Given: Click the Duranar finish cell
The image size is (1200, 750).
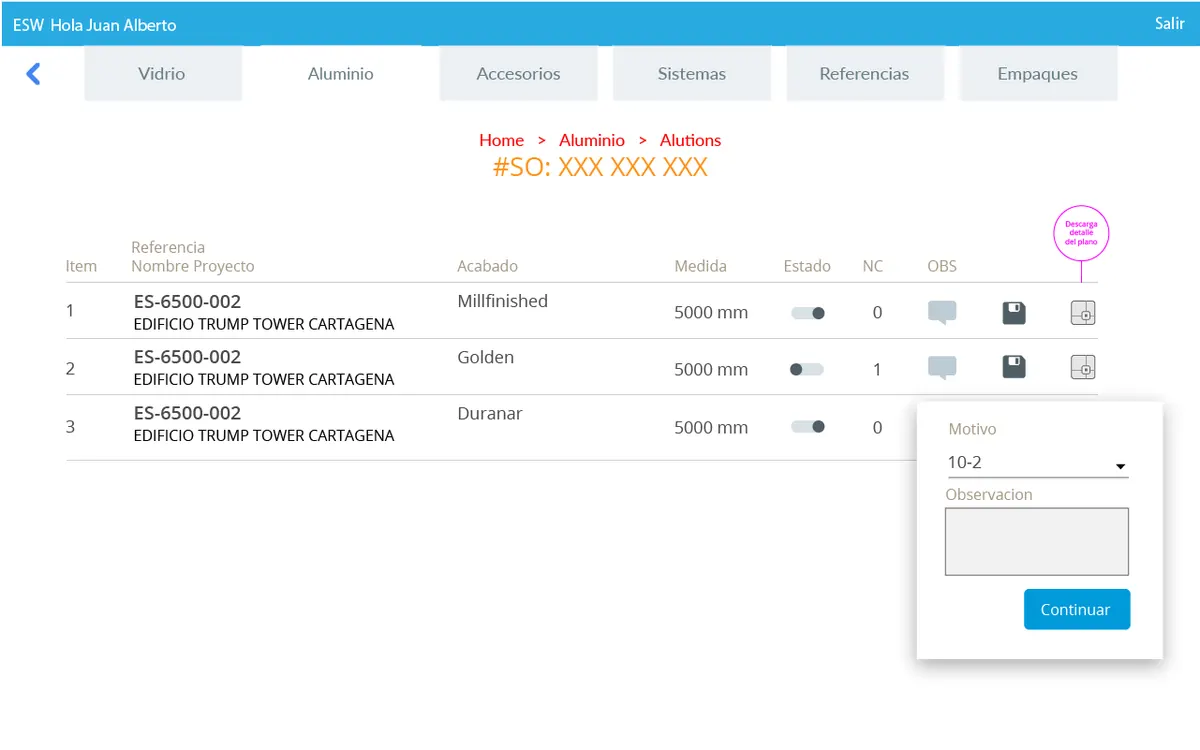Looking at the screenshot, I should click(490, 413).
